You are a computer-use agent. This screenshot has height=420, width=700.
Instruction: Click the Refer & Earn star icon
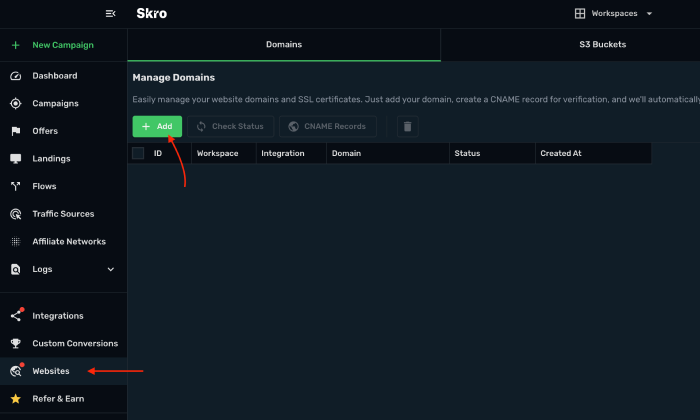point(16,399)
